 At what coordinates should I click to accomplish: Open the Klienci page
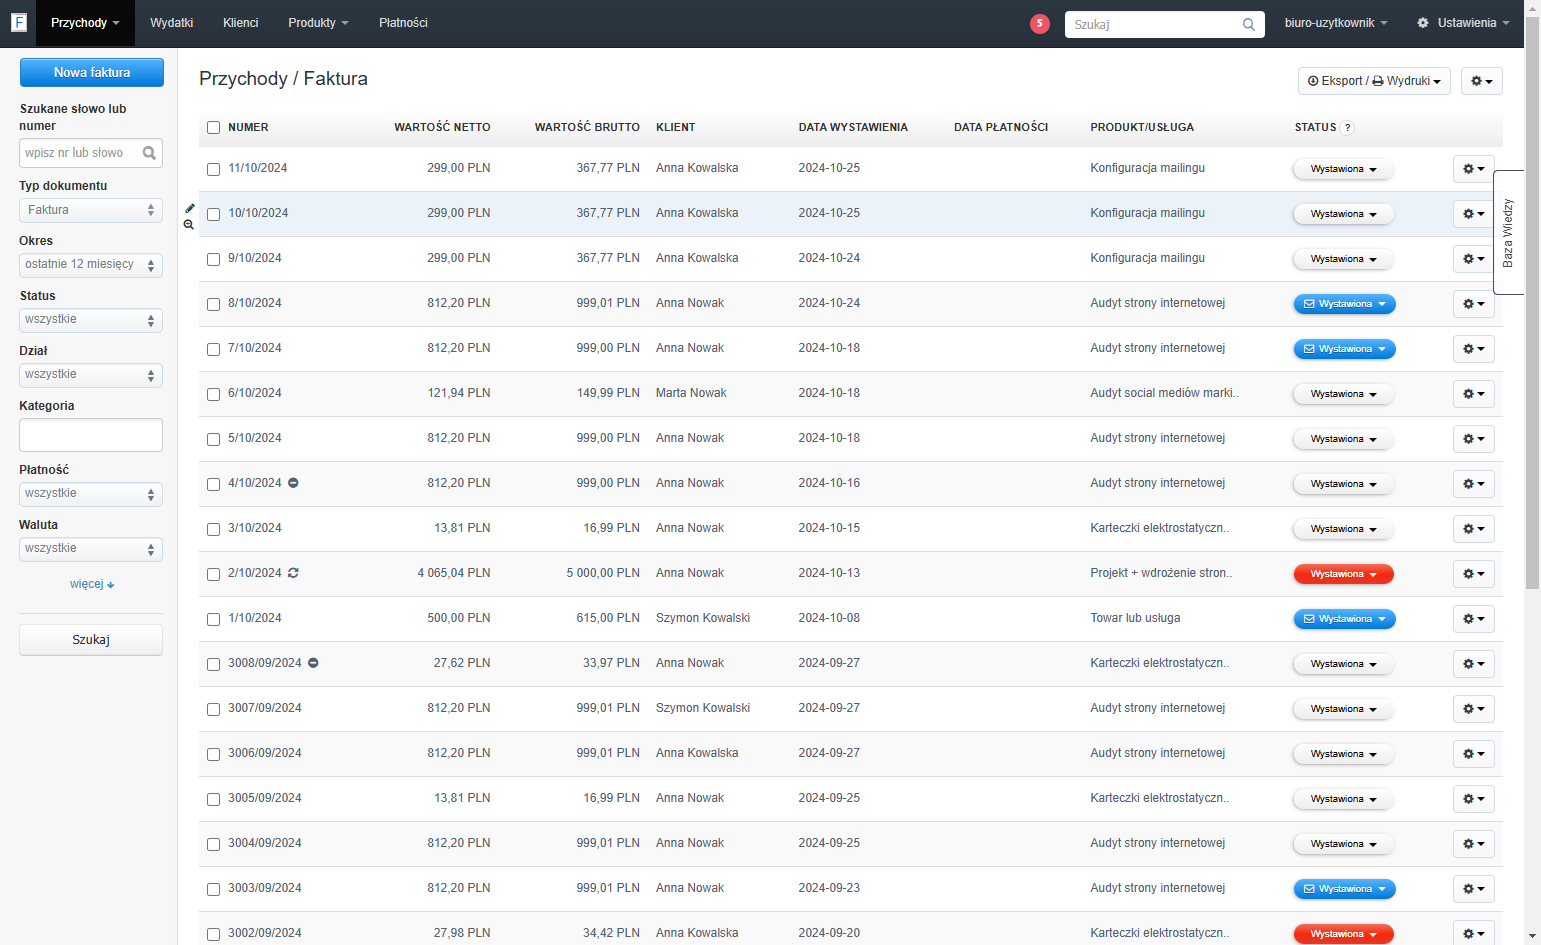click(241, 23)
